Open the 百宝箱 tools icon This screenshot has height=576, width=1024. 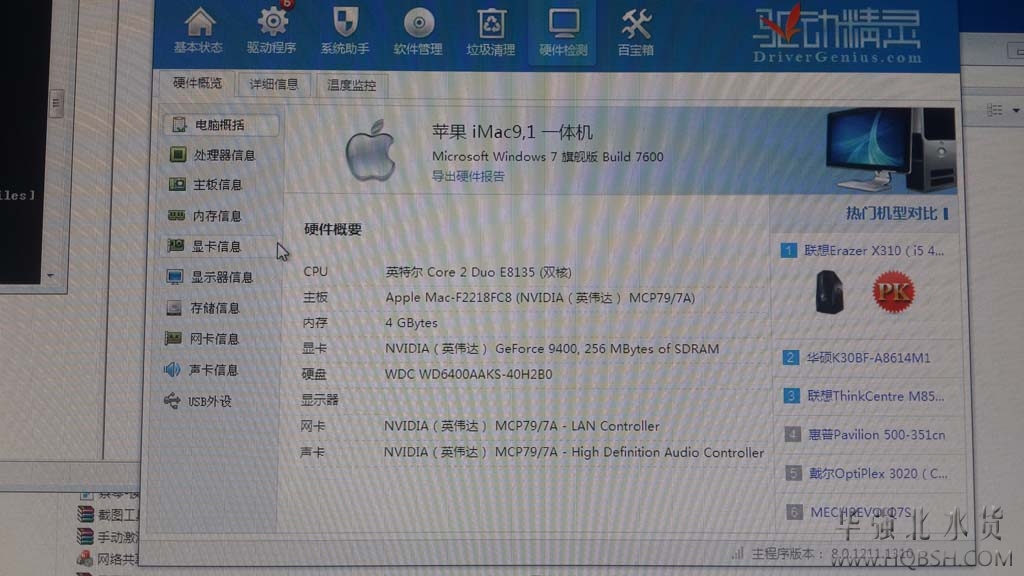tap(635, 32)
